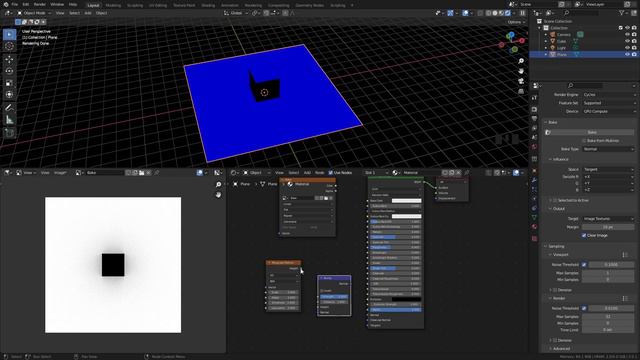Open the Object Data properties tab
This screenshot has width=640, height=360.
pos(534,218)
